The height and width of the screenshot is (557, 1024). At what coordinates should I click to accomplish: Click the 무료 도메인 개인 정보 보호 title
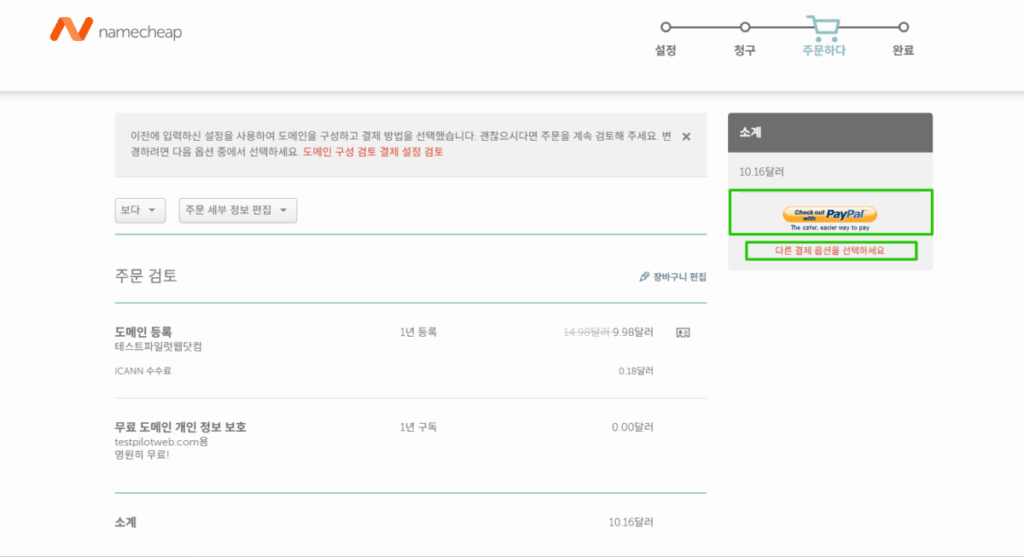tap(180, 427)
